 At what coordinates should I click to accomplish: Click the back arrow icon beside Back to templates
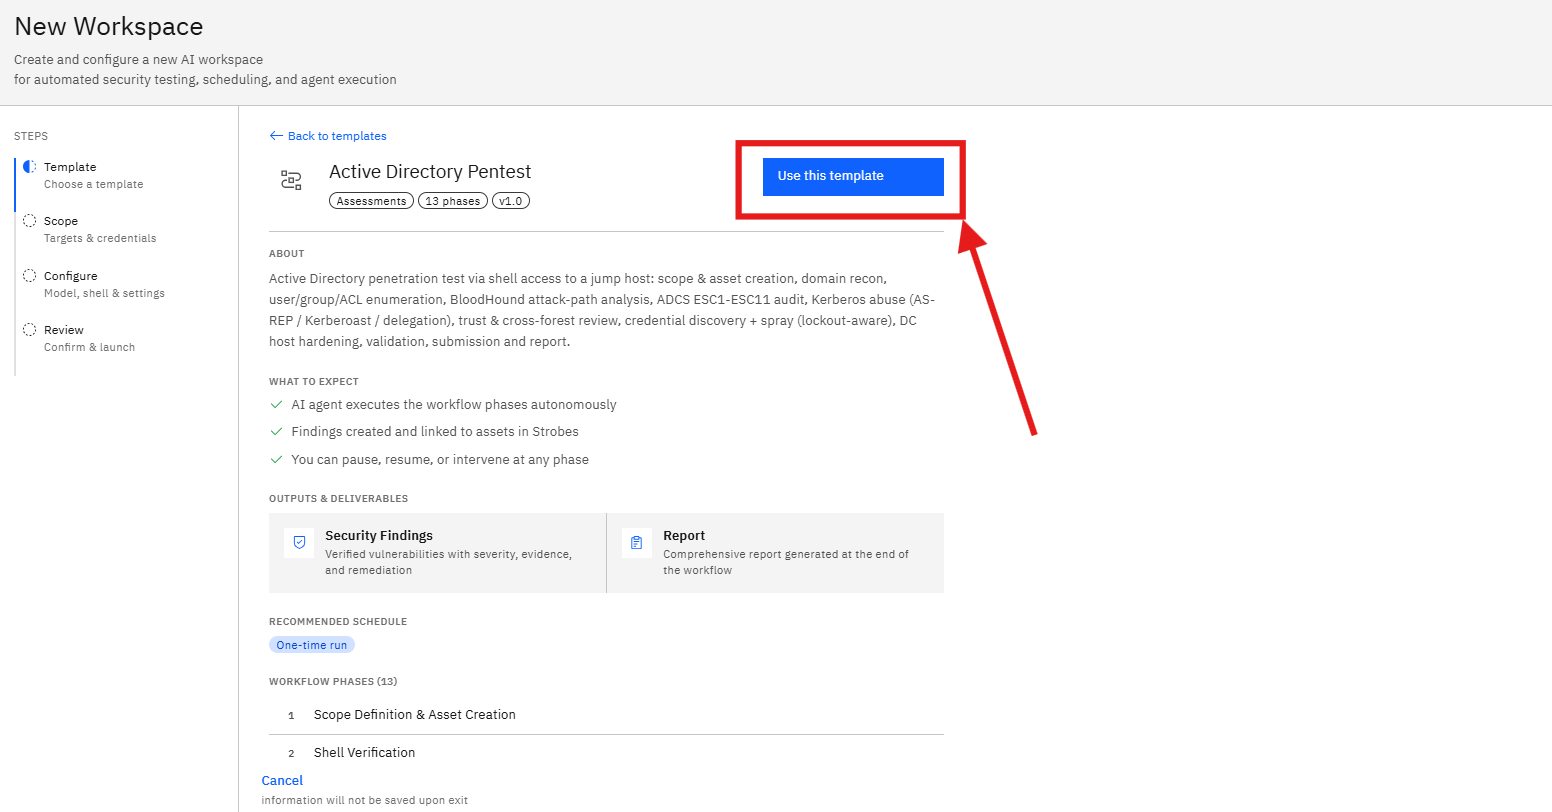[x=276, y=136]
